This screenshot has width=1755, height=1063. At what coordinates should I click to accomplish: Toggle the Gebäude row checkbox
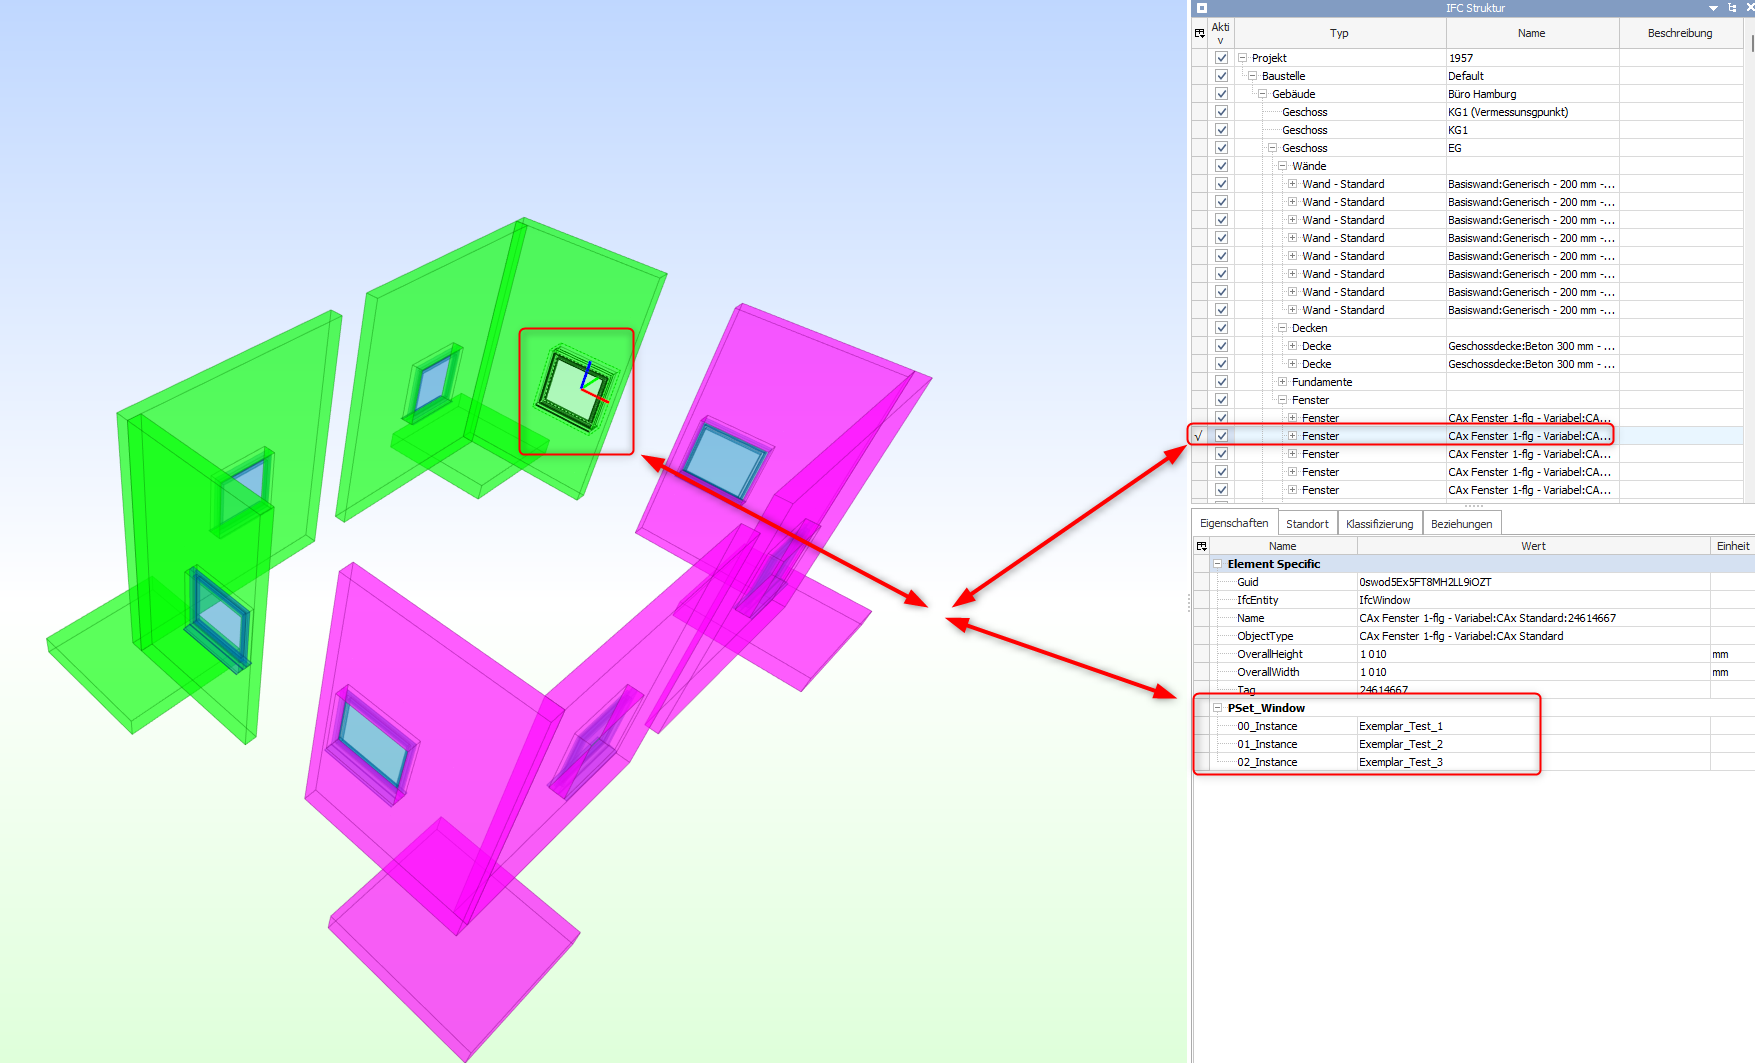[x=1221, y=94]
